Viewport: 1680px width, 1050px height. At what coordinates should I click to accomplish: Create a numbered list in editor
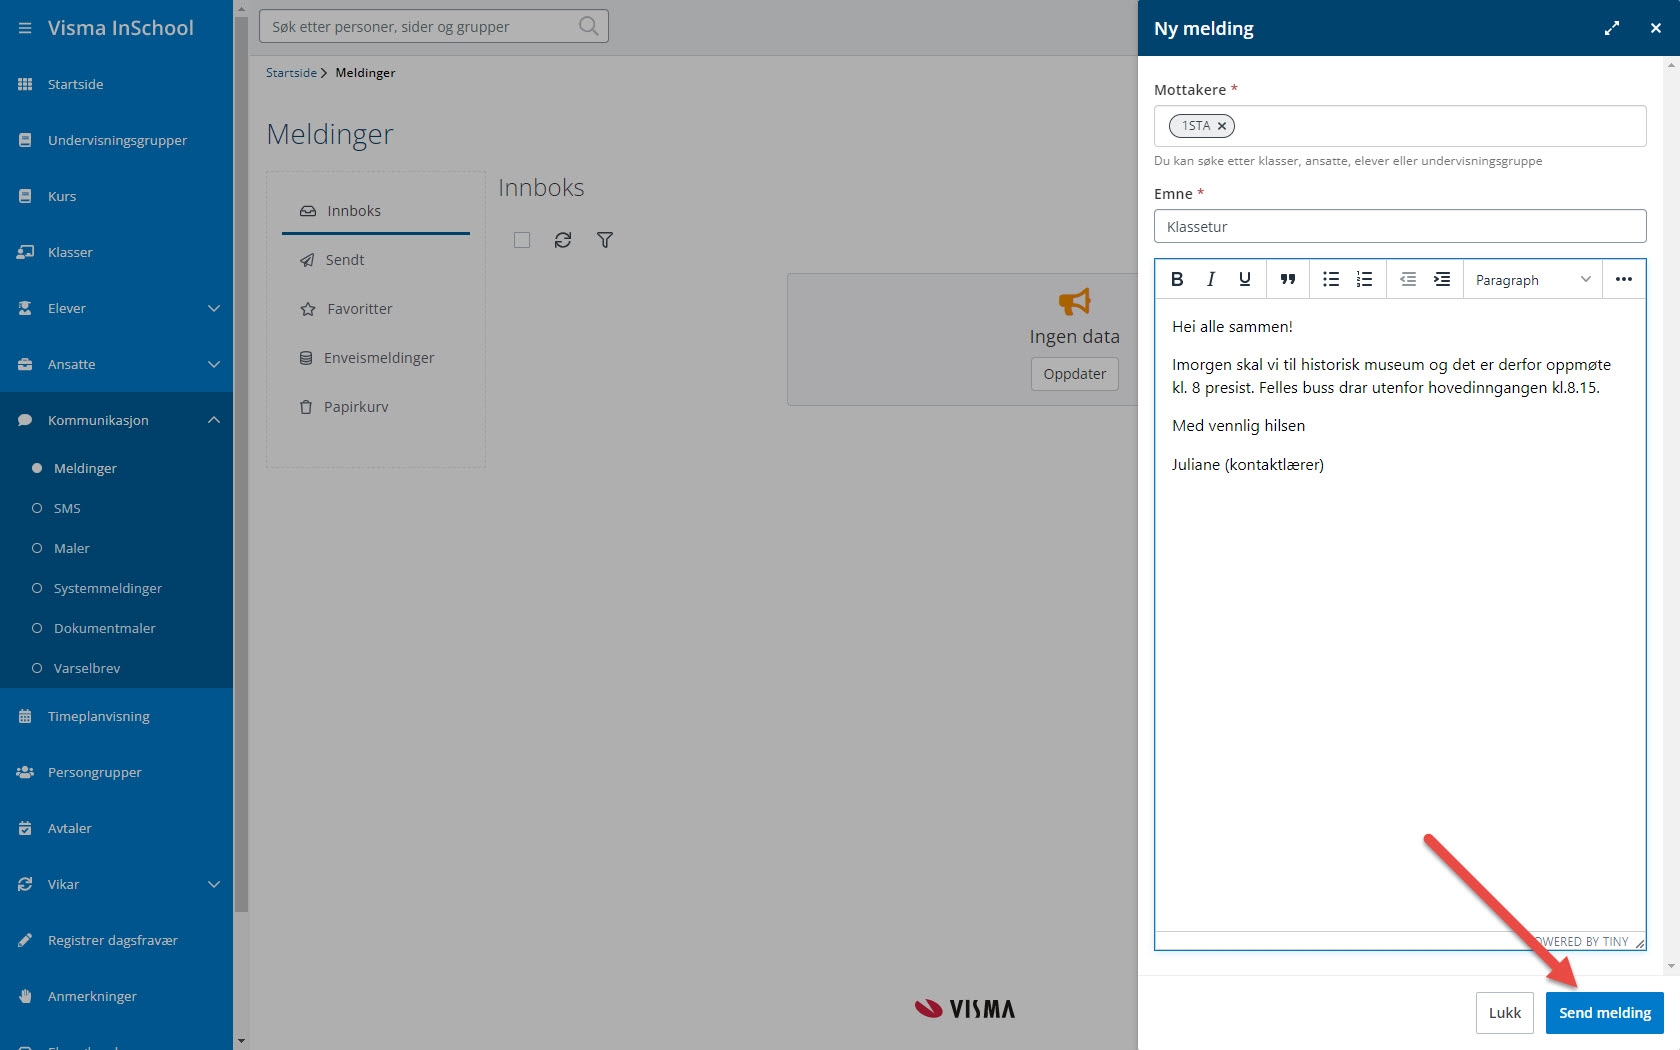pos(1364,279)
